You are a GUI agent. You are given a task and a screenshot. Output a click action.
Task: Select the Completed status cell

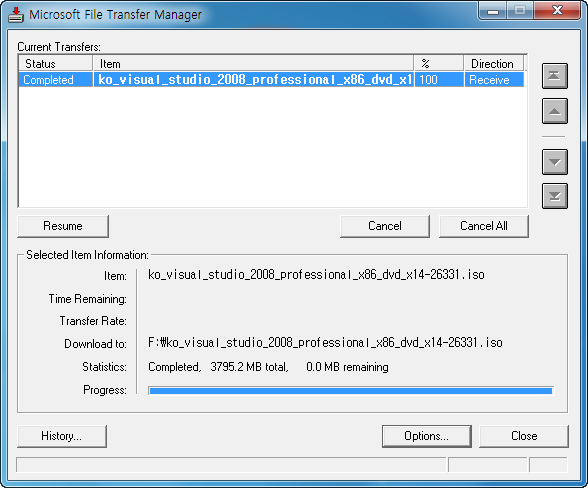tap(56, 80)
